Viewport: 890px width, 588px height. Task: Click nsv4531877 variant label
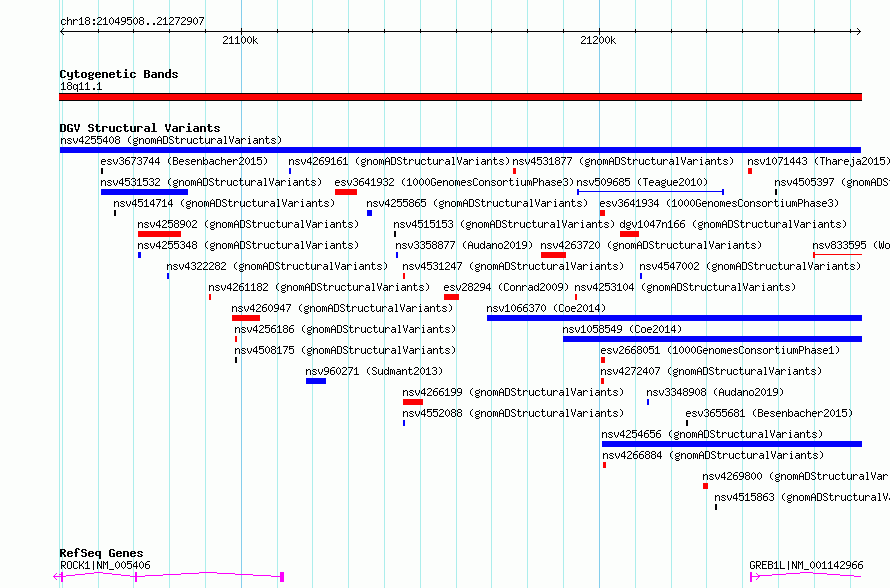point(623,161)
